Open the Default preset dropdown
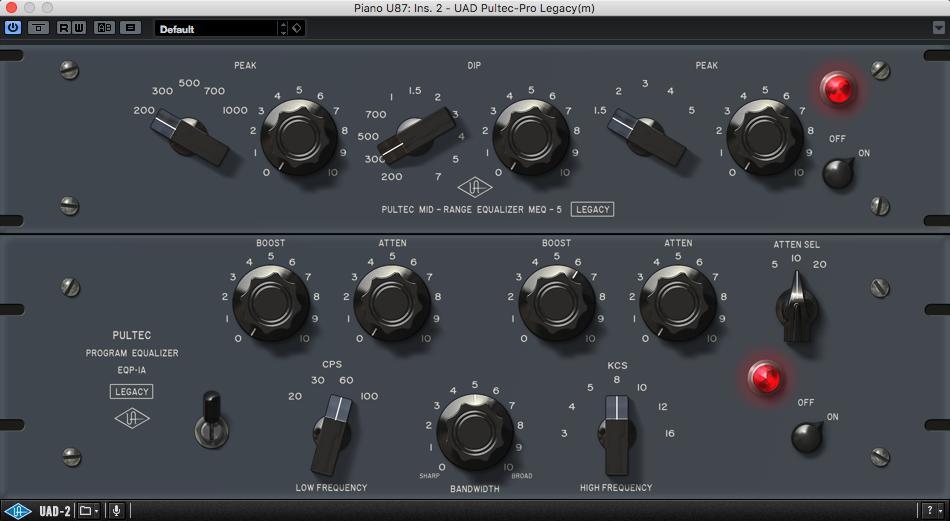Image resolution: width=950 pixels, height=521 pixels. [x=216, y=28]
